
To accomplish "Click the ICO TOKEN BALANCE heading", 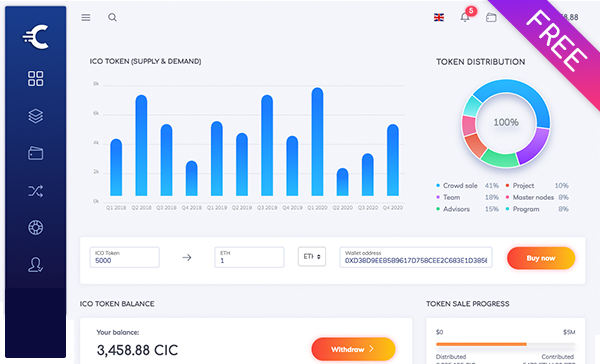I will tap(117, 304).
